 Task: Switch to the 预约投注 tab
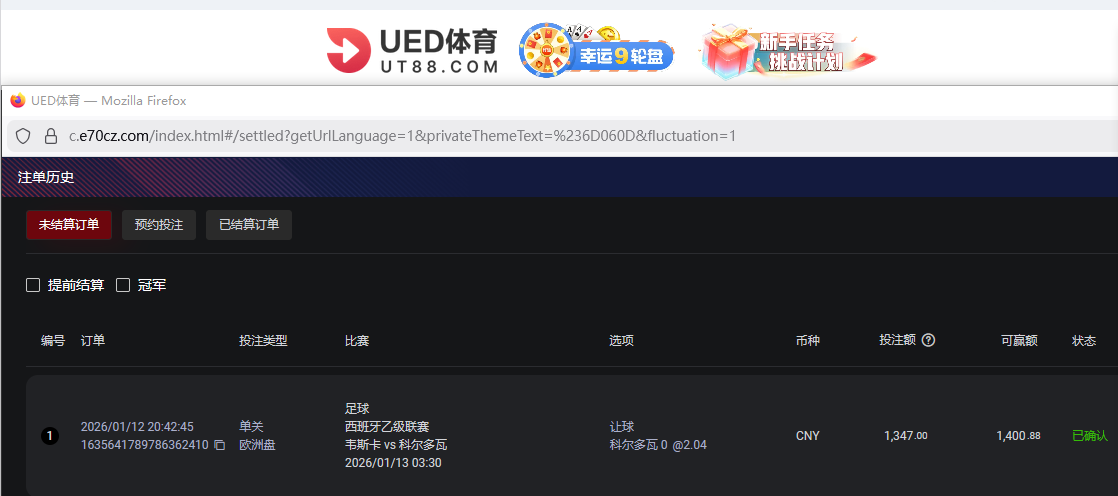pyautogui.click(x=159, y=225)
